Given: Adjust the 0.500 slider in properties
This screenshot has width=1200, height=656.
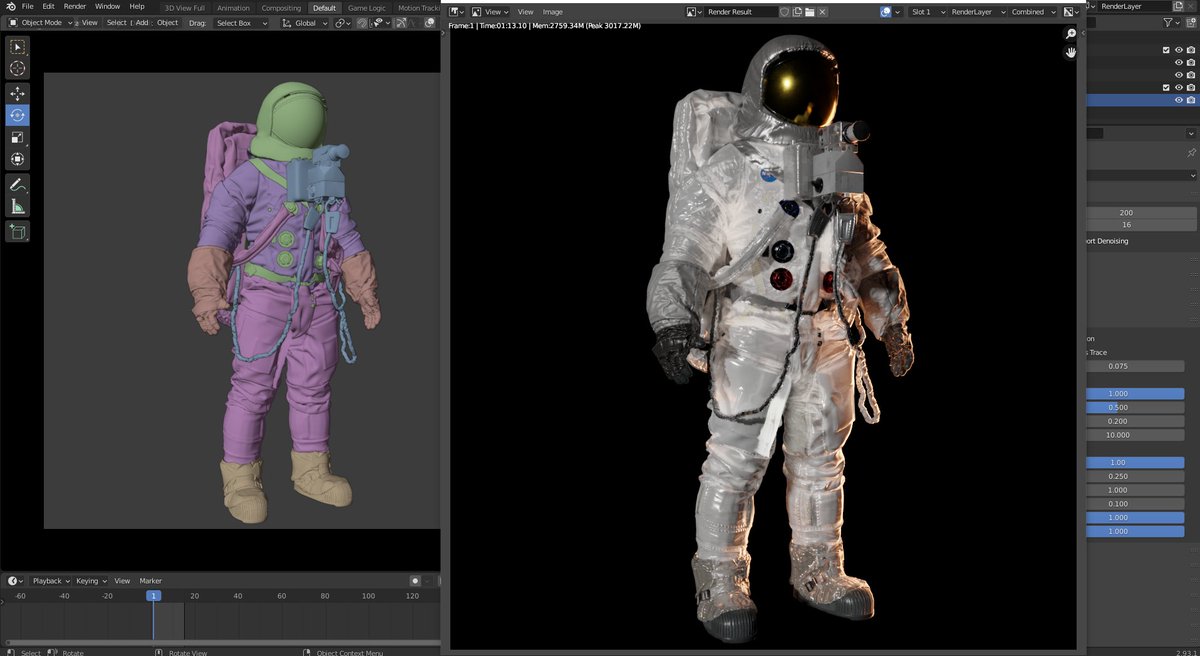Looking at the screenshot, I should coord(1135,407).
